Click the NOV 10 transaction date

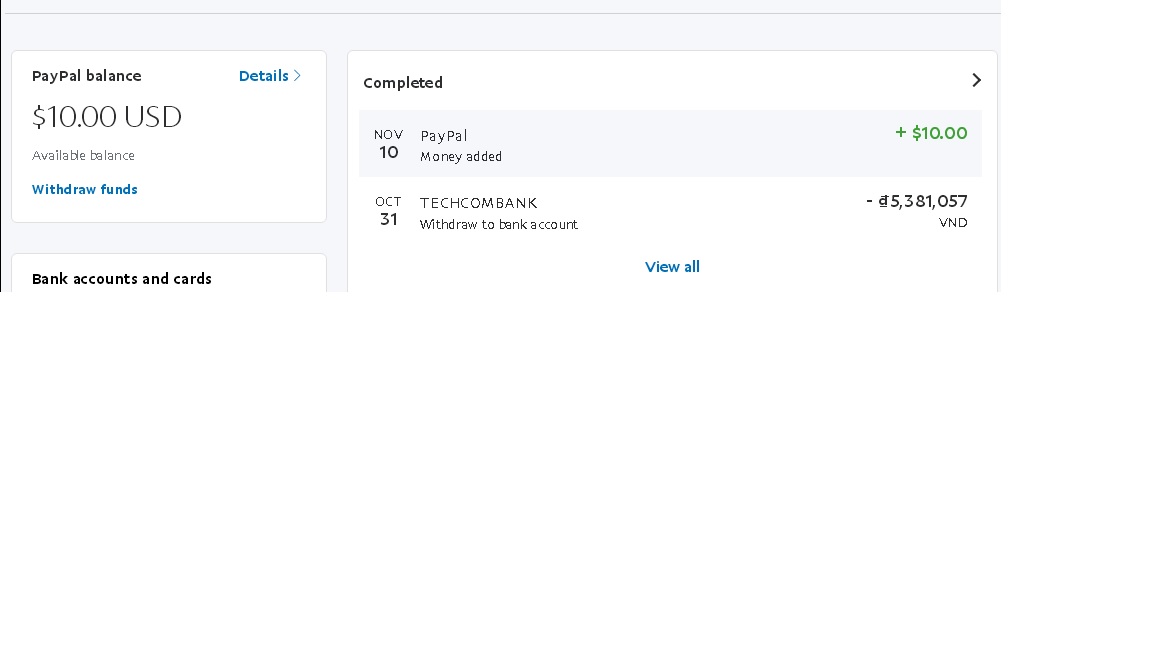(388, 144)
